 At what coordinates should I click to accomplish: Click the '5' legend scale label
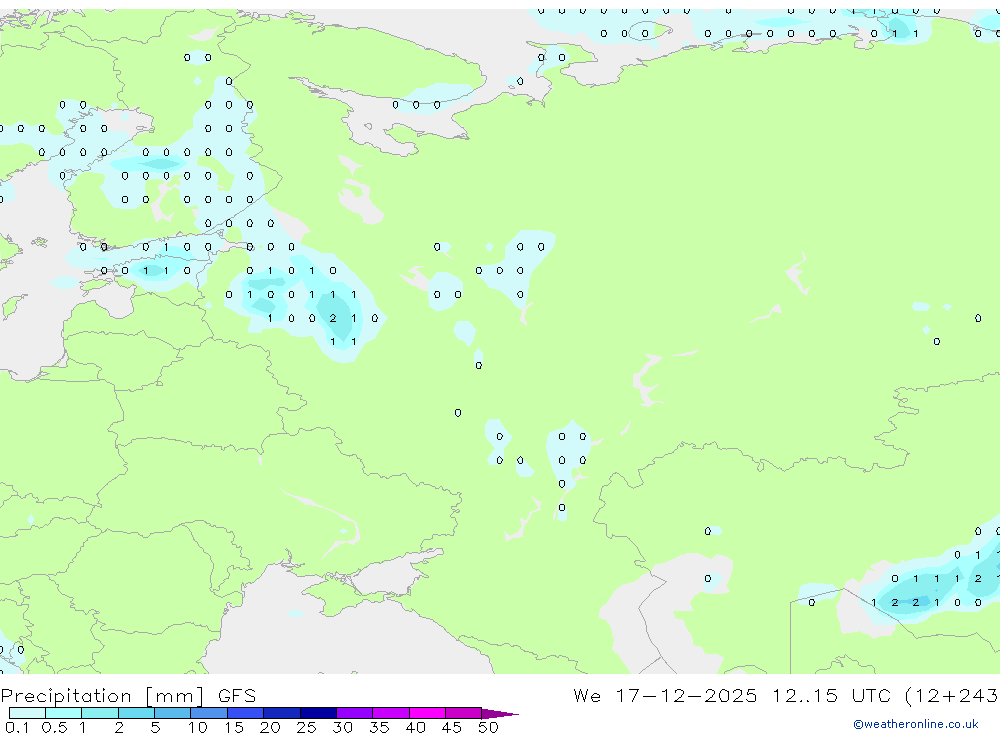(x=155, y=727)
